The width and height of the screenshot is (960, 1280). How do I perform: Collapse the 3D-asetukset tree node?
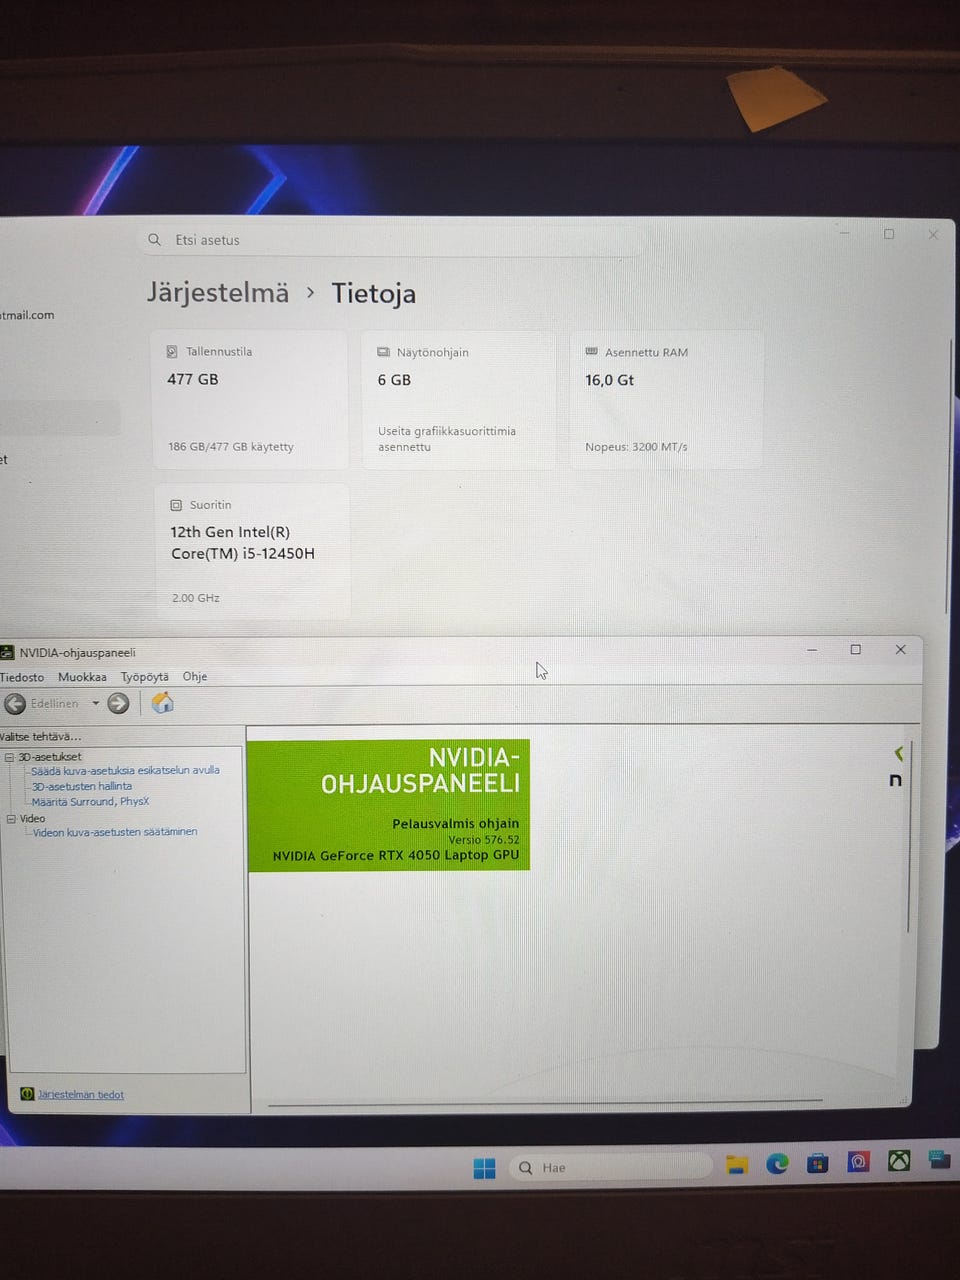click(9, 757)
